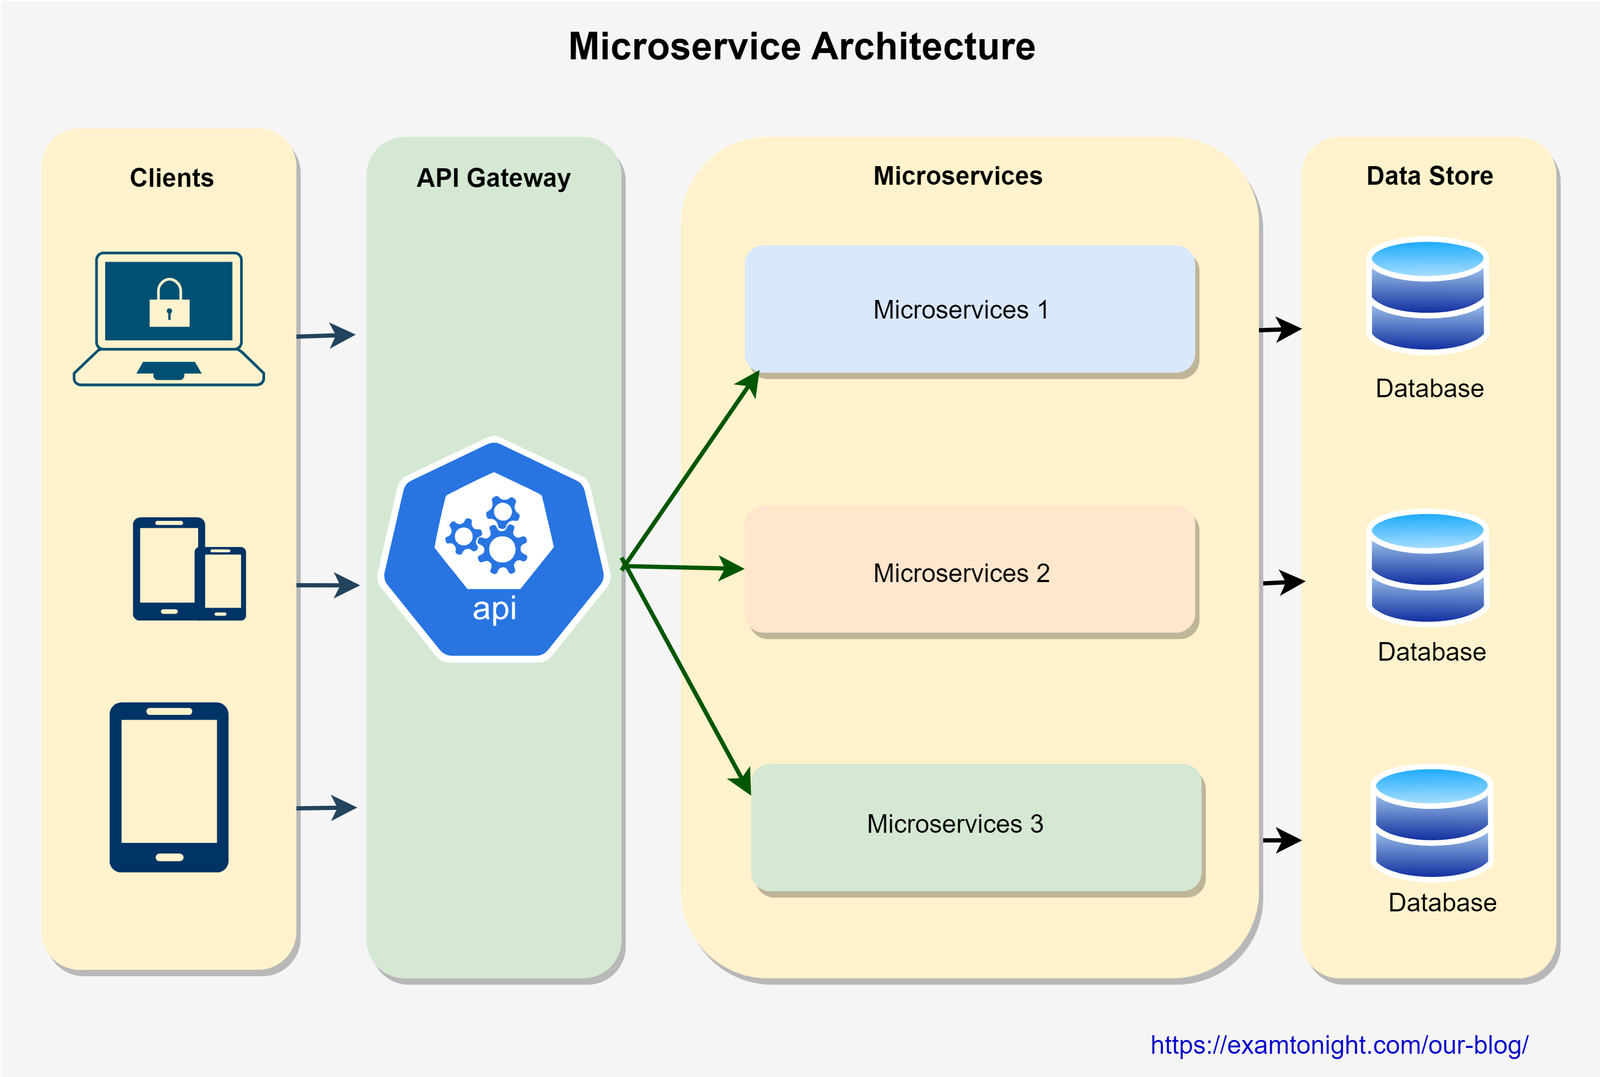Image resolution: width=1600 pixels, height=1077 pixels.
Task: Click the Microservice Architecture title
Action: 802,47
